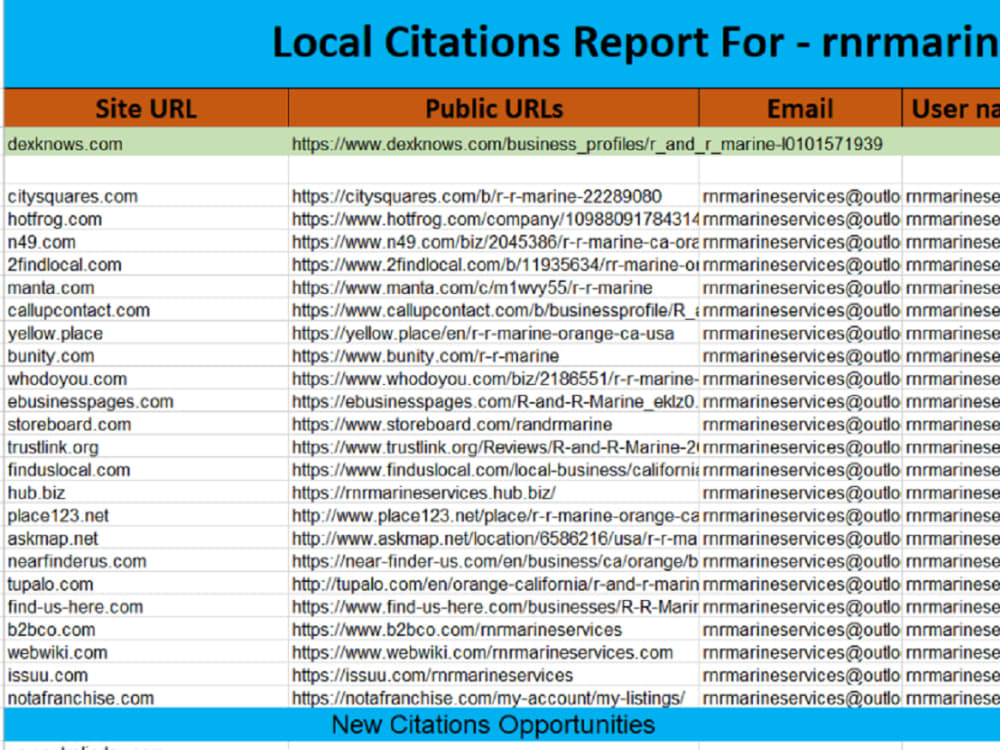Select the cell 'storeboard.com'
This screenshot has width=1000, height=750.
tap(146, 424)
